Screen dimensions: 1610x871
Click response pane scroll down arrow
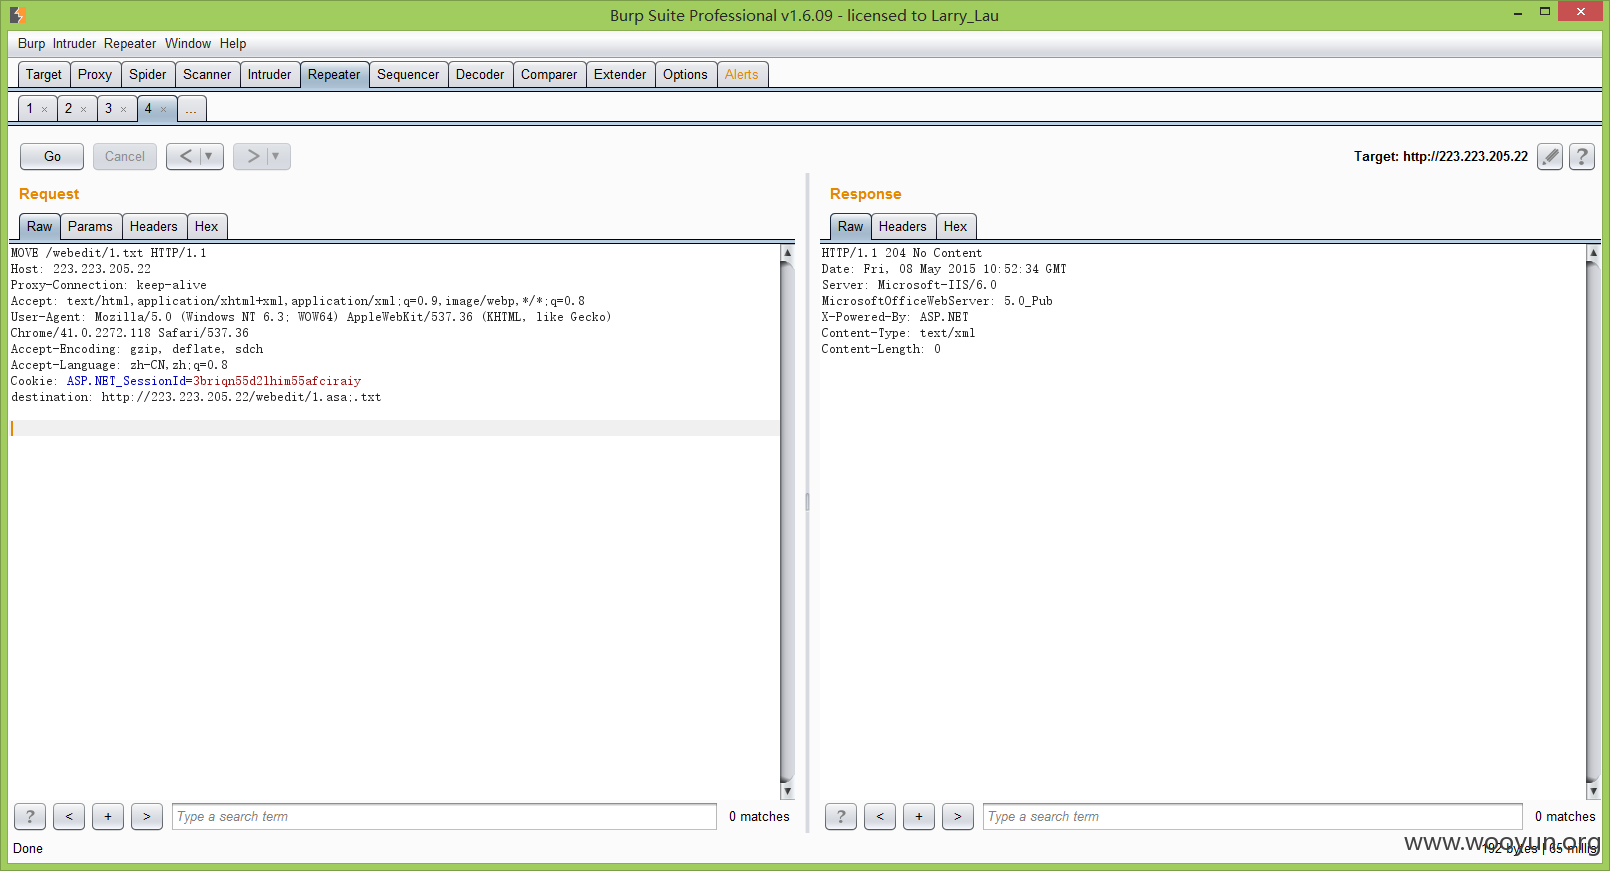[1593, 791]
